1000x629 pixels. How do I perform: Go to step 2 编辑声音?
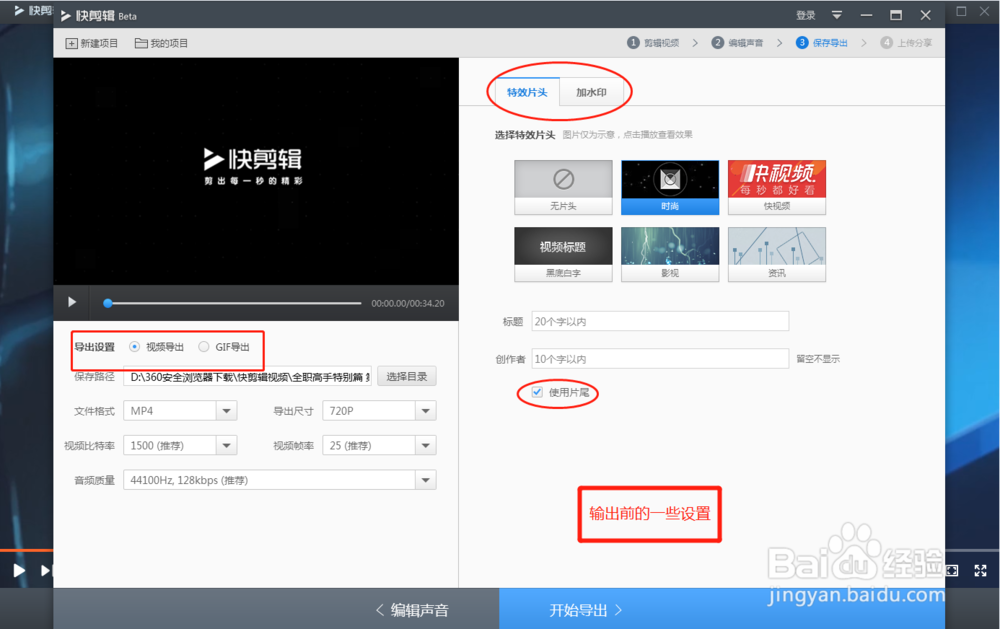(x=737, y=43)
